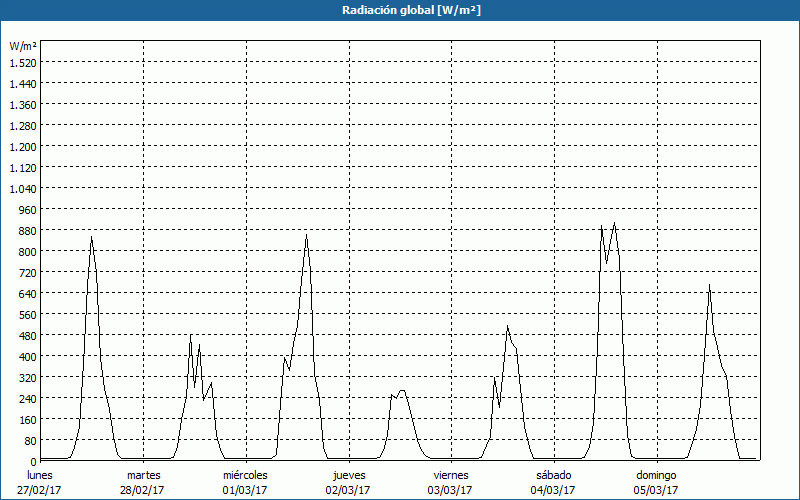Select the 1.520 y-axis value label

point(23,62)
